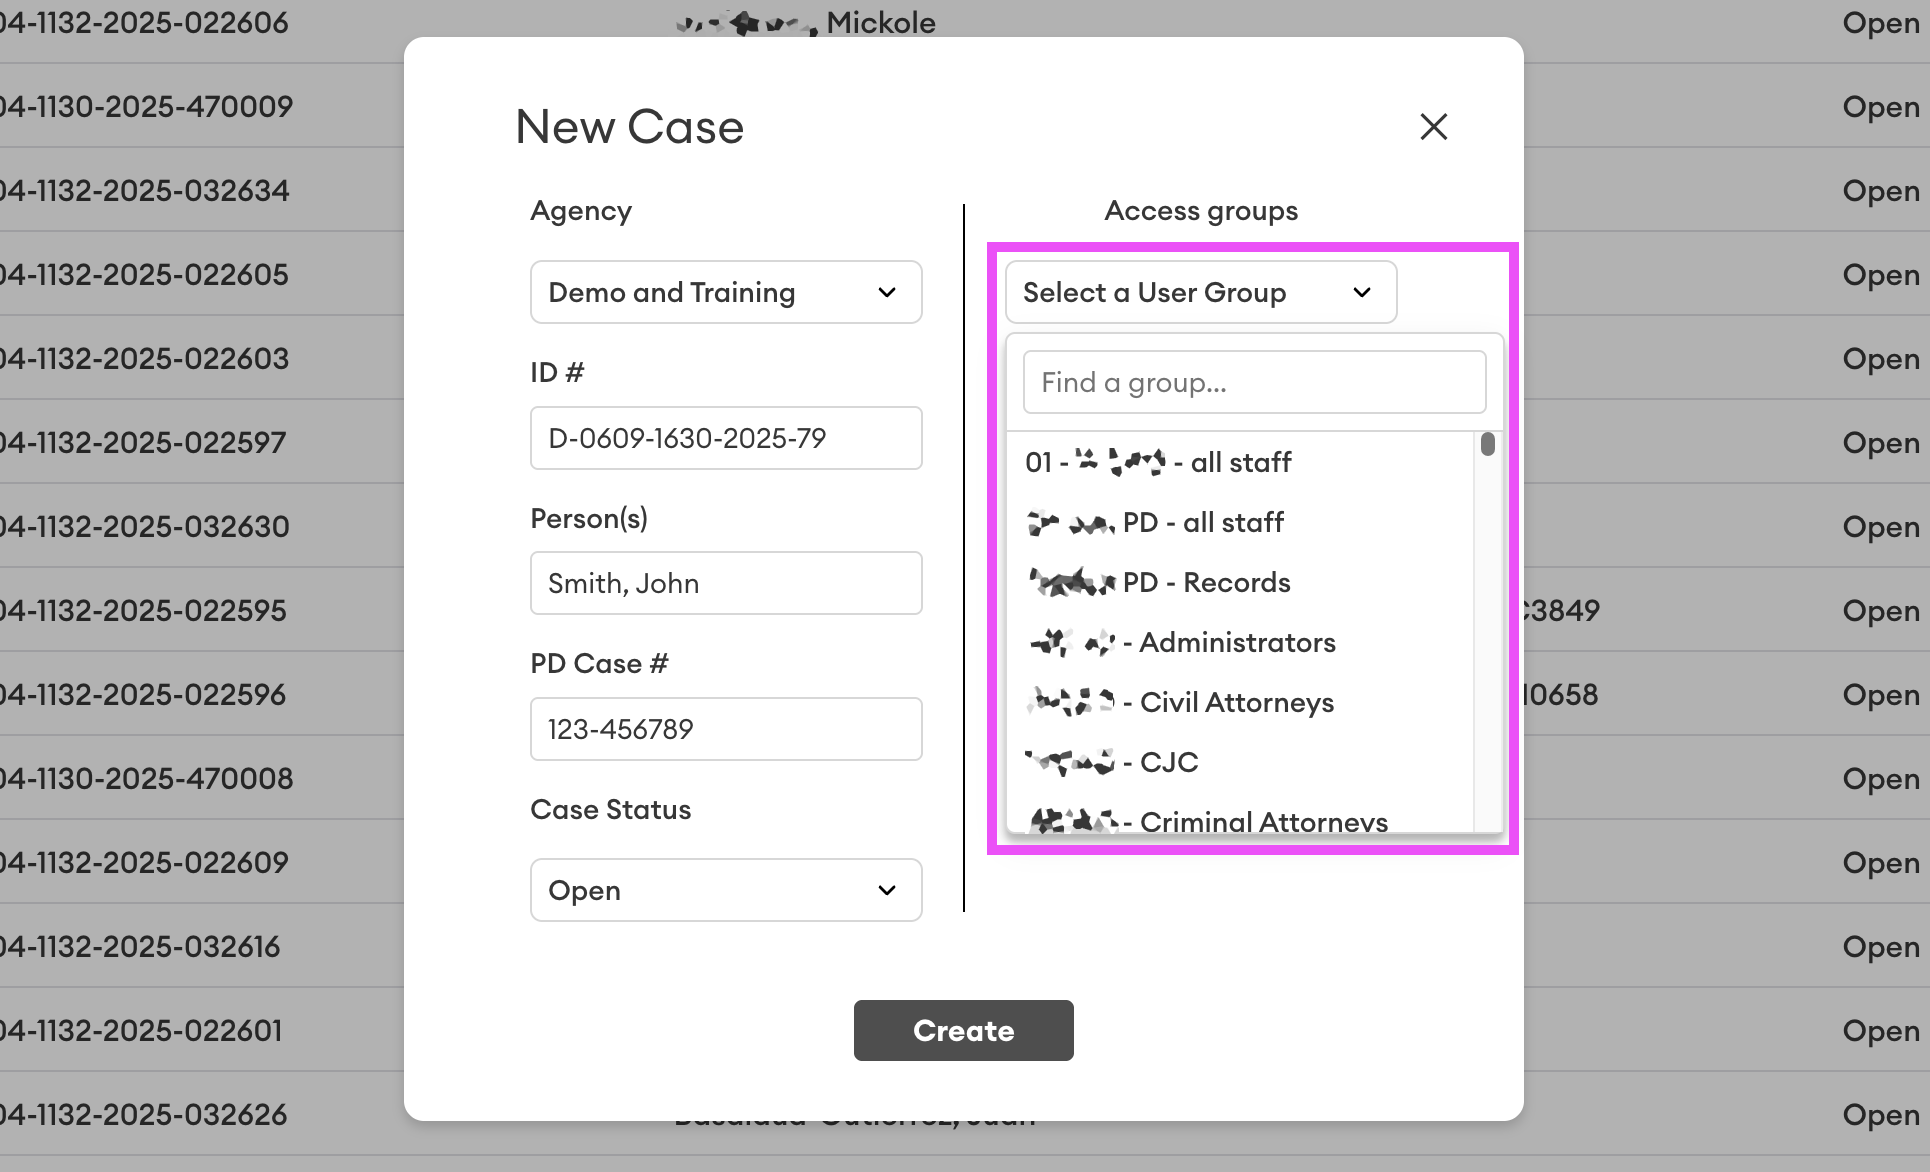Click background case 04-1132-2025-032626
Image resolution: width=1930 pixels, height=1172 pixels.
[143, 1114]
